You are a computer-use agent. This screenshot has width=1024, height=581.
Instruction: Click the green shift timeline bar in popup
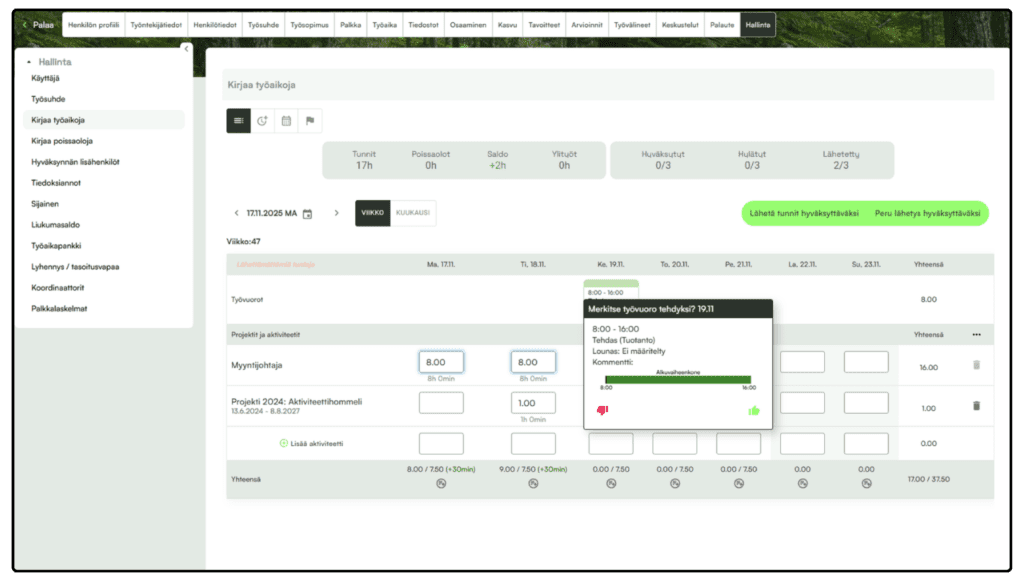tap(678, 379)
